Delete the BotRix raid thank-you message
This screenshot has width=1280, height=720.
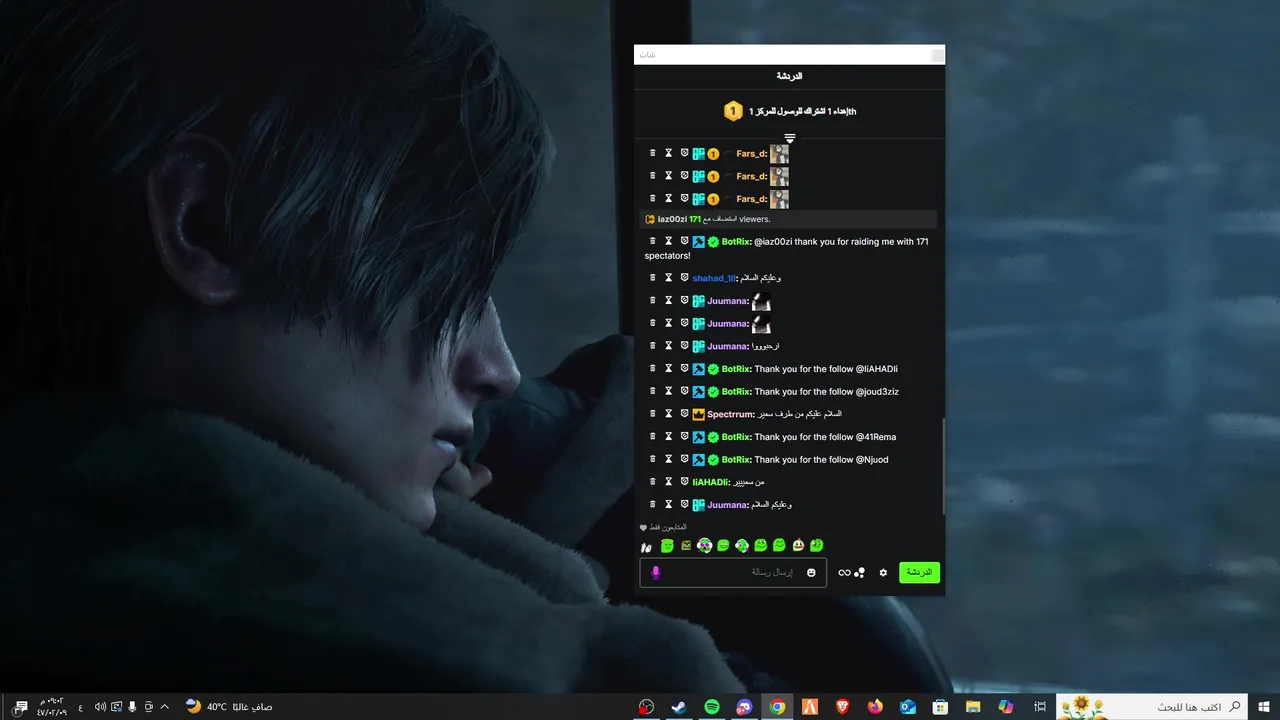[x=653, y=241]
